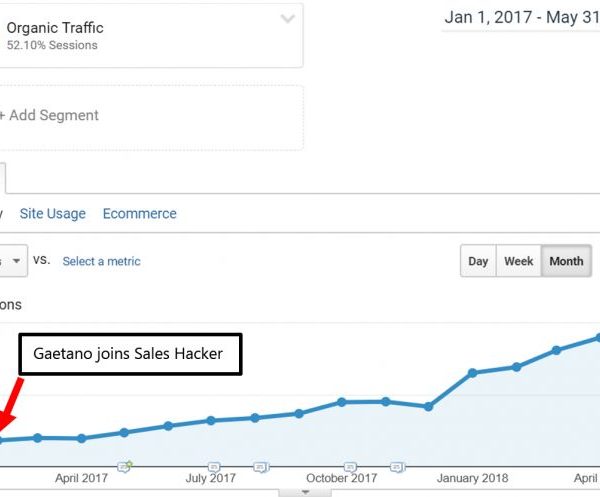Open Organic Traffic segment dropdown chevron
The image size is (600, 497).
pyautogui.click(x=288, y=19)
